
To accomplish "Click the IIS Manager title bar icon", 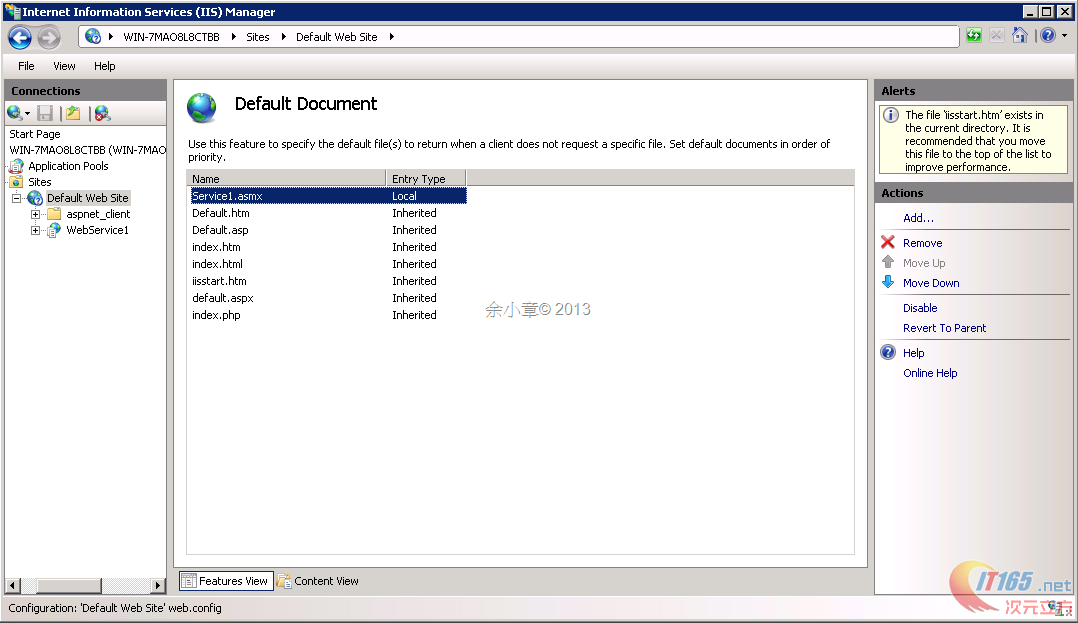I will click(x=12, y=12).
